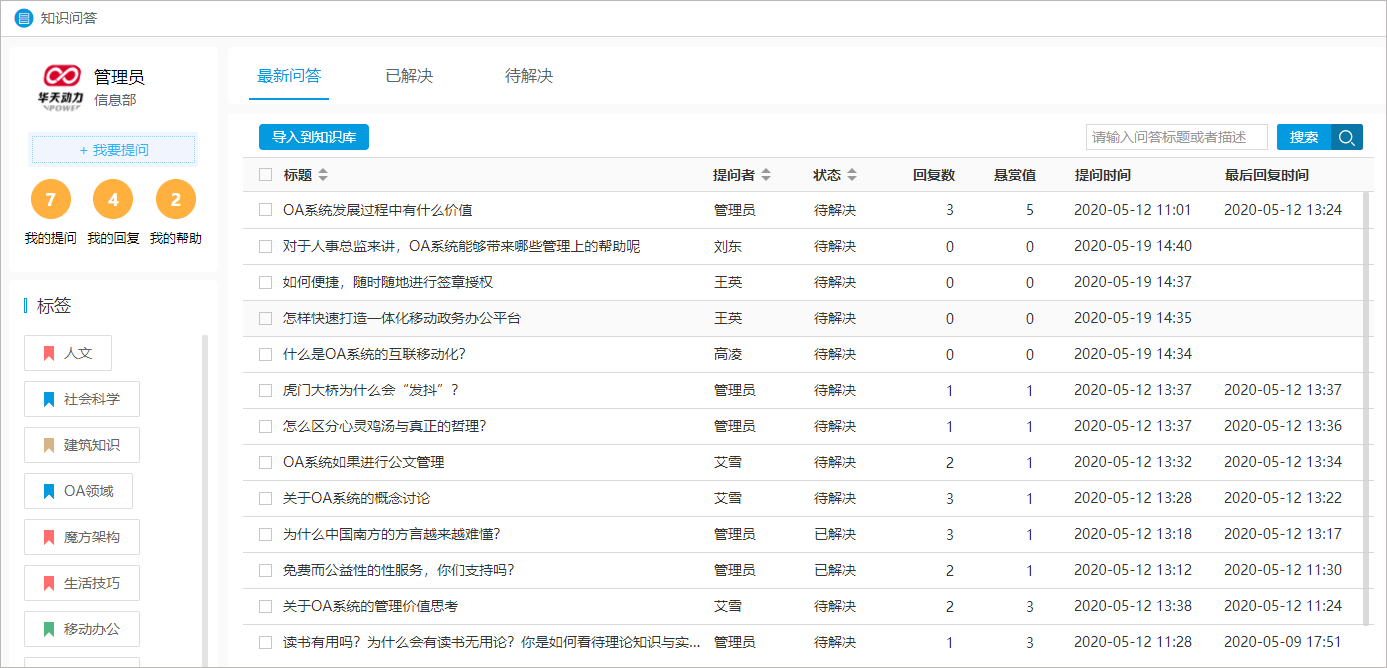Switch to the 已解决 tab
Screen dimensions: 1387x668
tap(410, 74)
